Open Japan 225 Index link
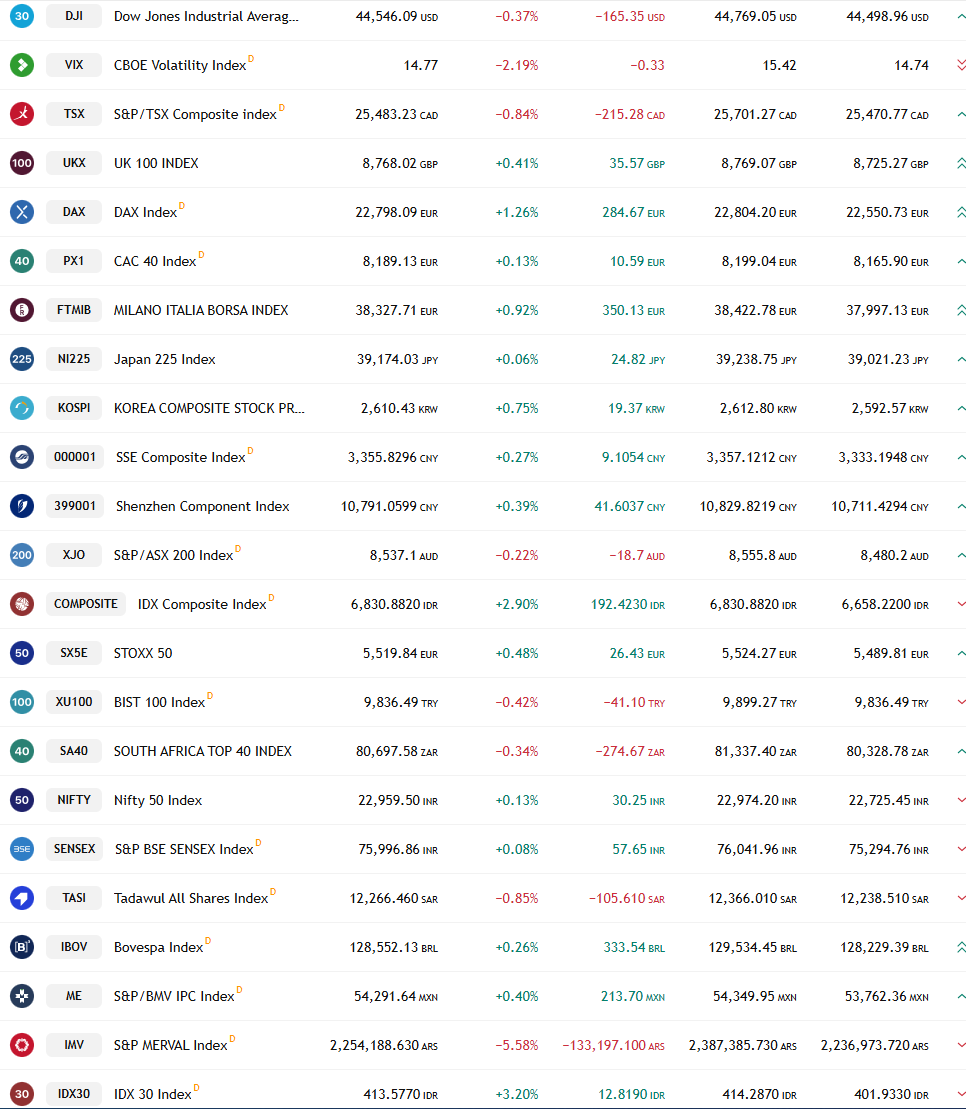 click(x=165, y=359)
